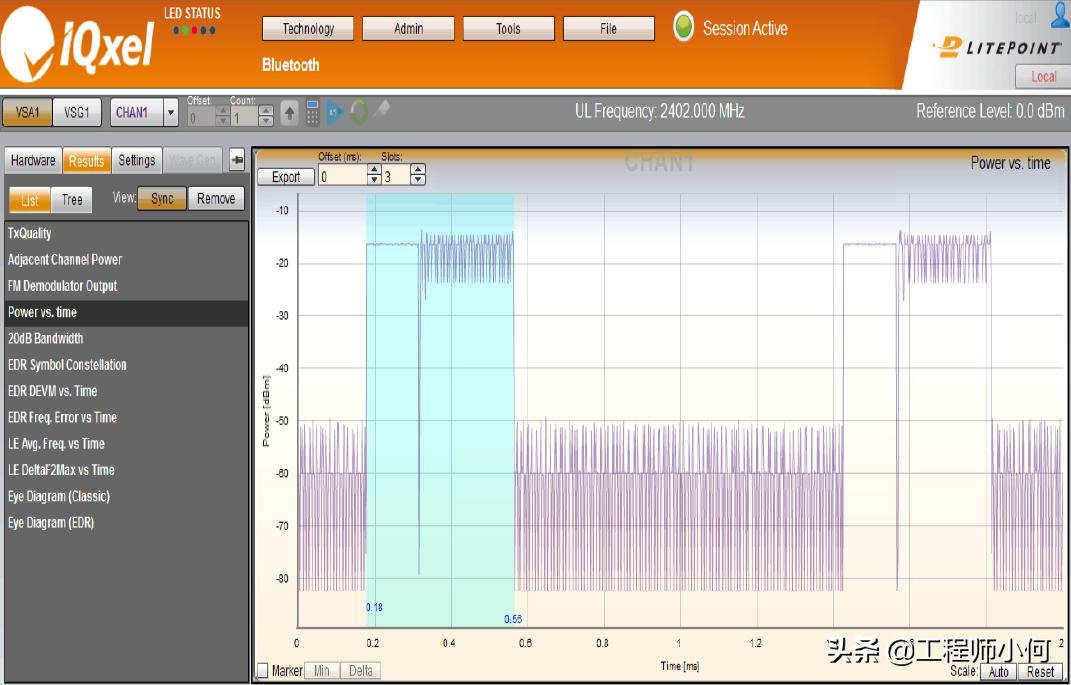Screen dimensions: 1071x685
Task: Click the Export button
Action: (x=286, y=177)
